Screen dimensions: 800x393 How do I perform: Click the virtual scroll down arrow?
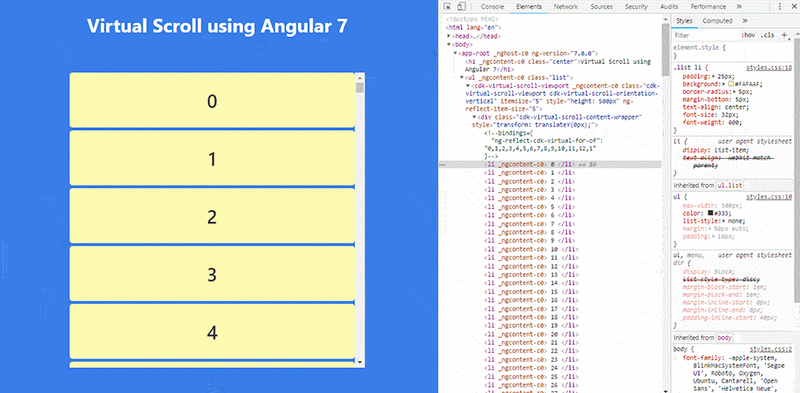(360, 361)
